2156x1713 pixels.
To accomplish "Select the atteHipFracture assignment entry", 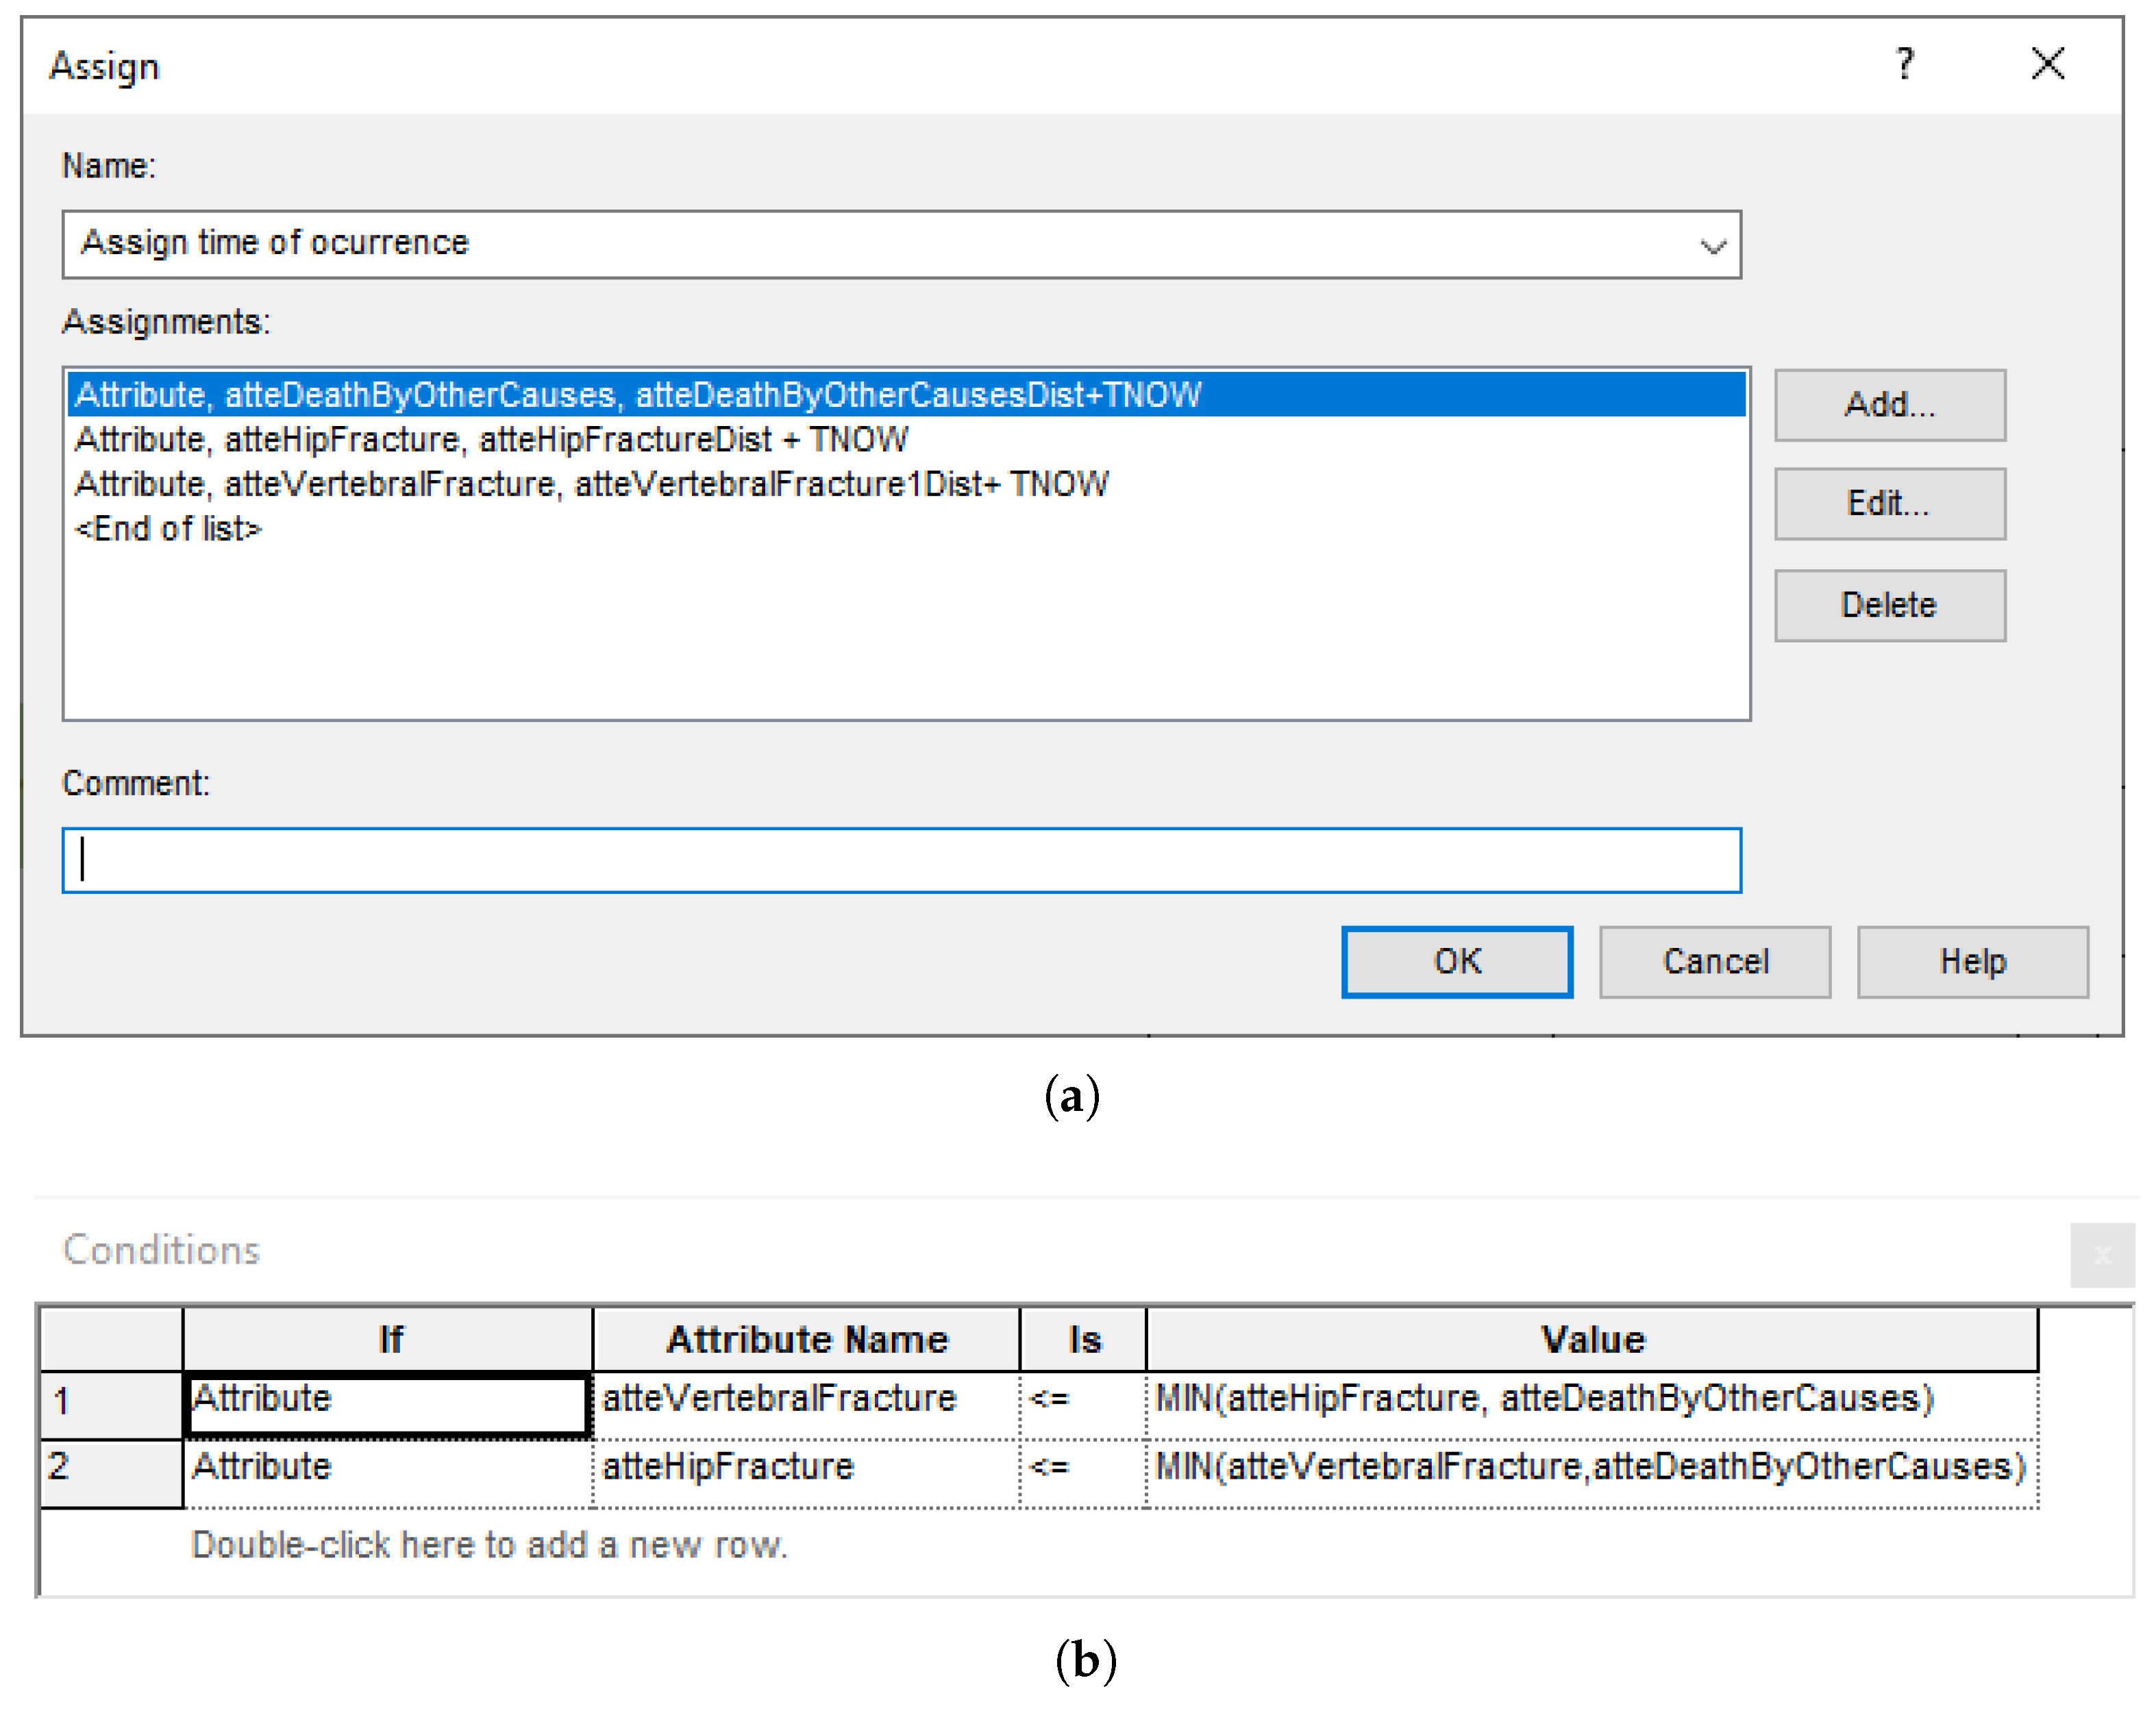I will coord(491,439).
